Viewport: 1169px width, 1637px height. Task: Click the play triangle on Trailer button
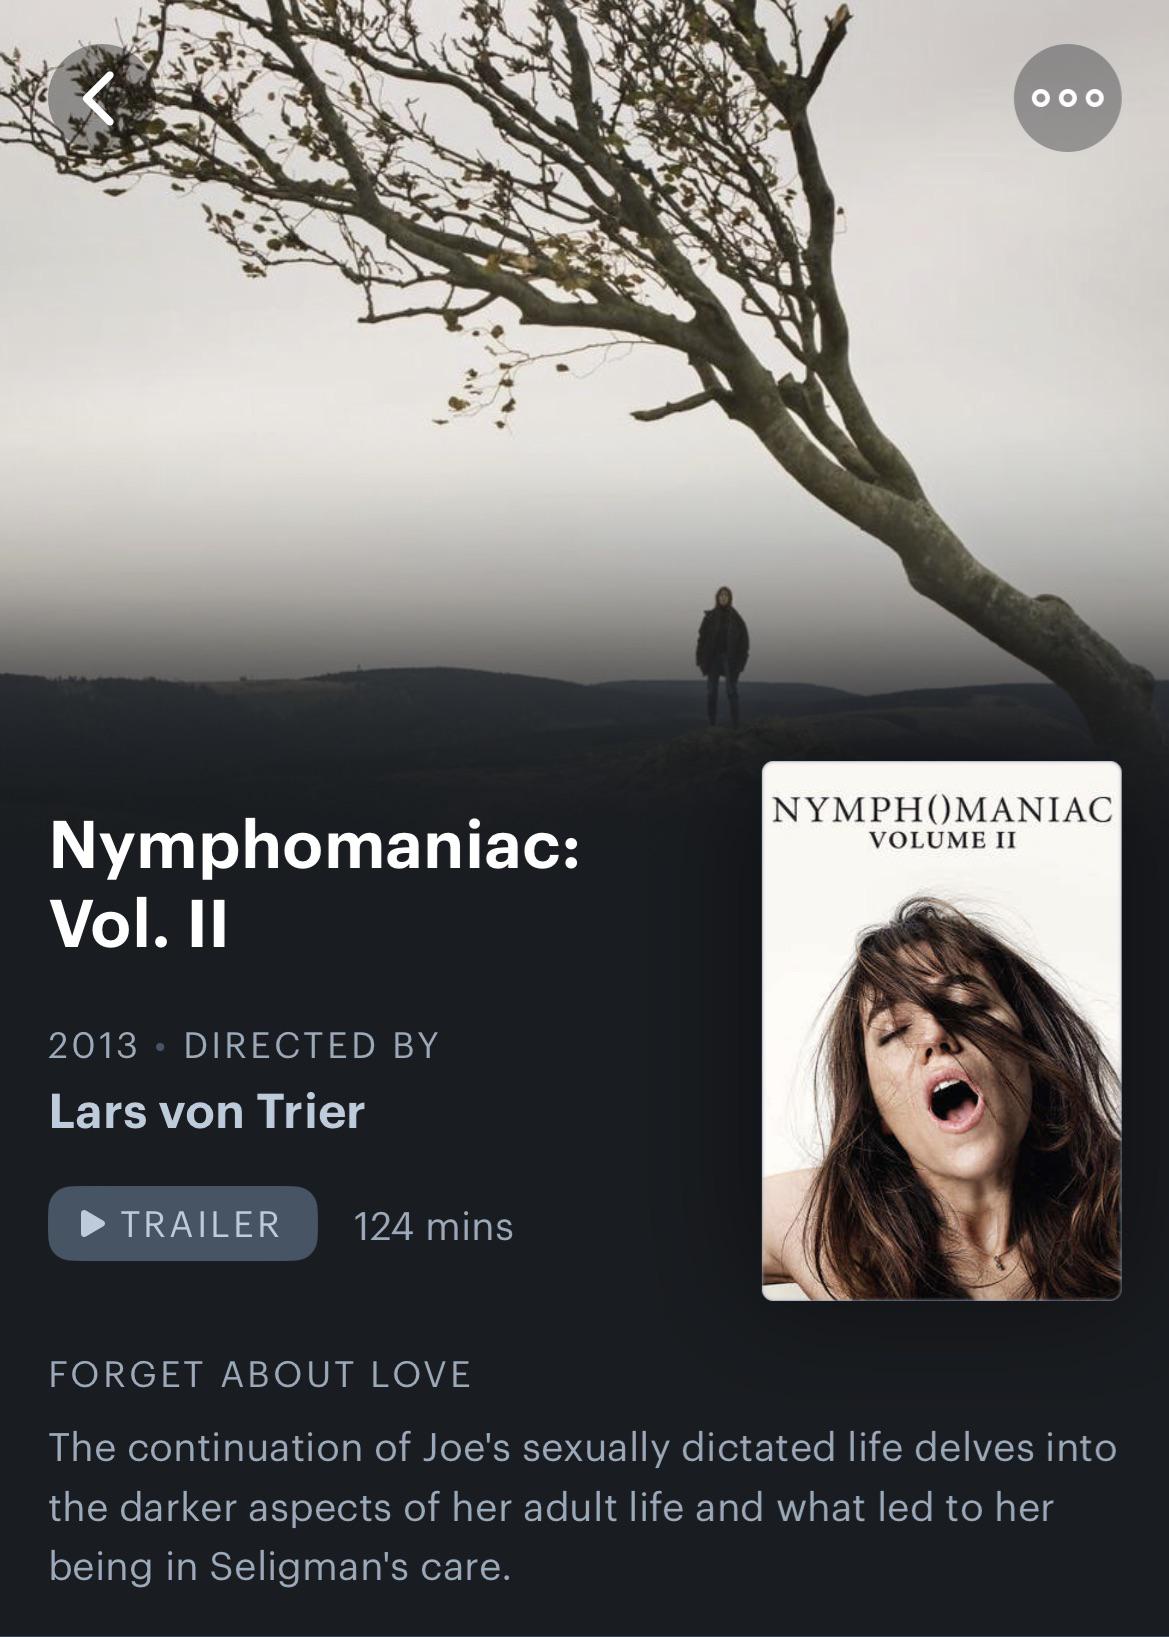93,1223
